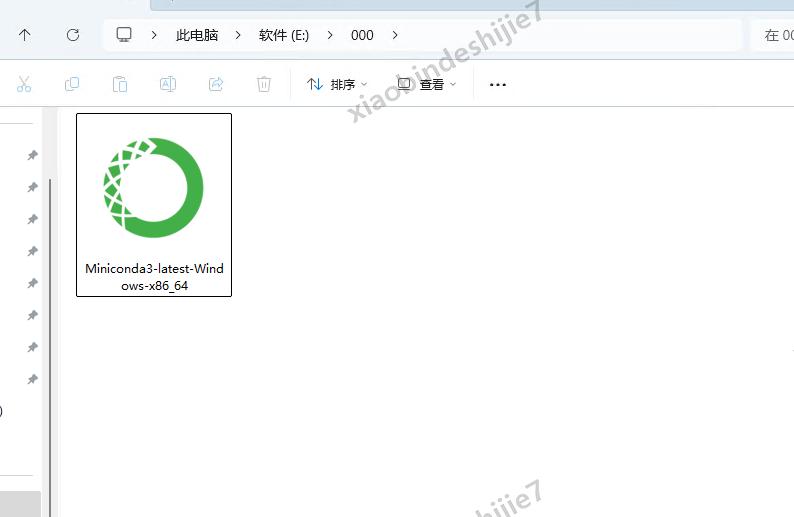Screen dimensions: 794x517
Task: Expand chevron after computer icon
Action: pos(154,35)
